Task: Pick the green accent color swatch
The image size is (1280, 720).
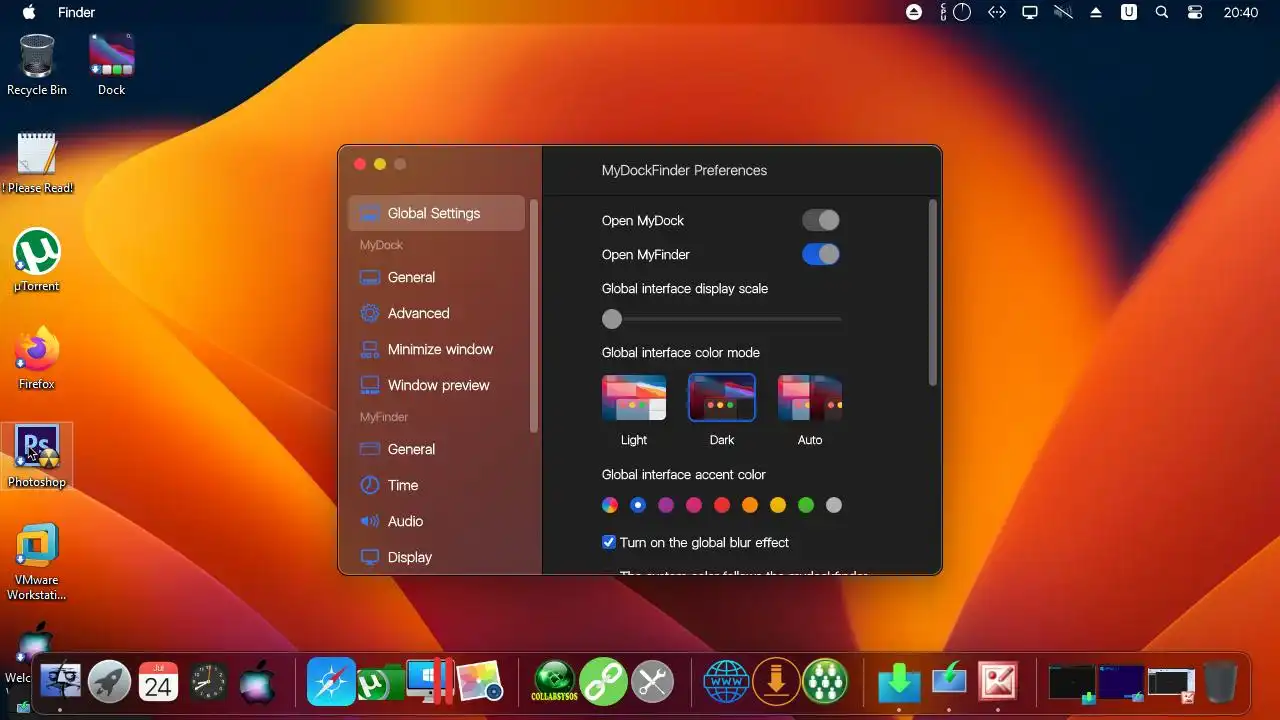Action: click(806, 505)
